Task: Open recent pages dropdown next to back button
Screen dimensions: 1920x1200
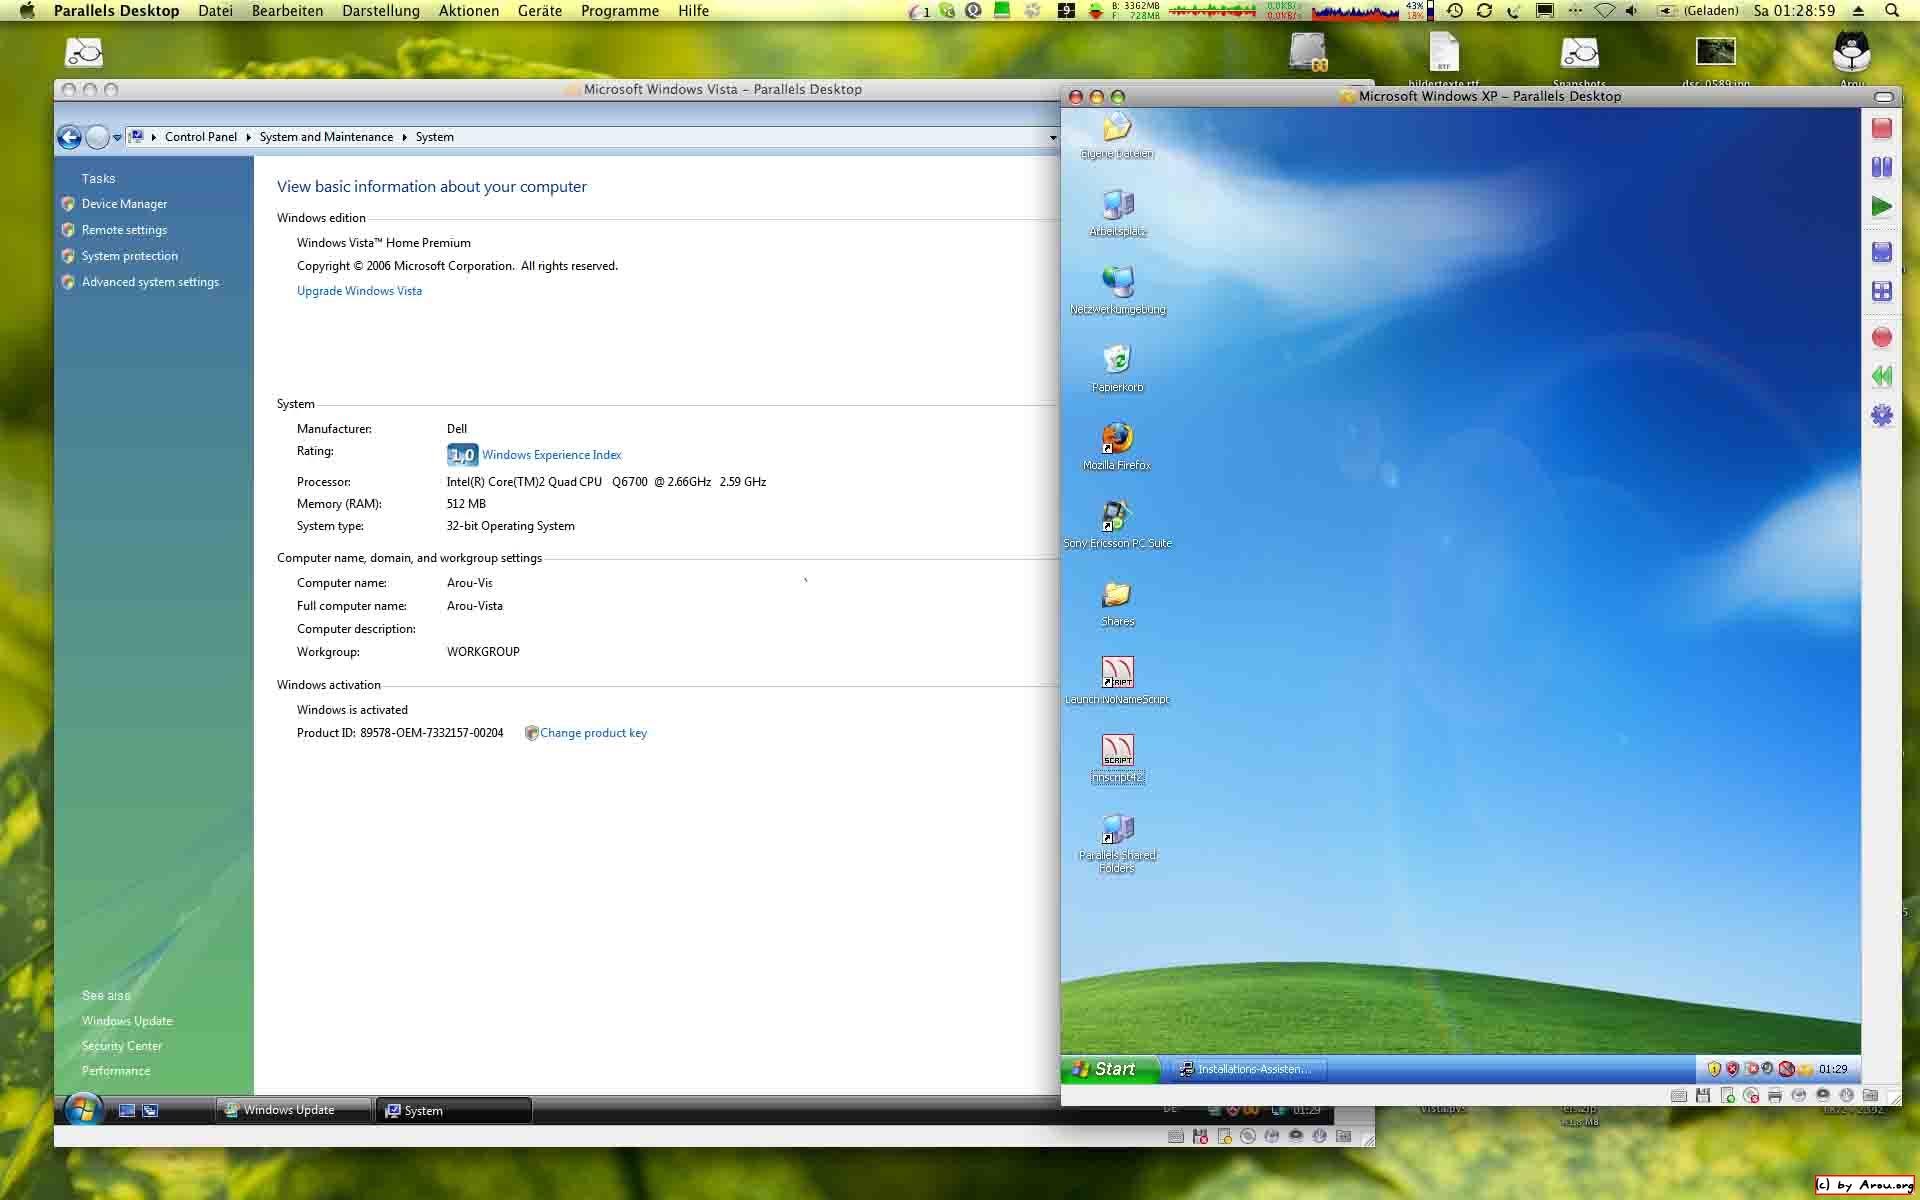Action: tap(117, 137)
